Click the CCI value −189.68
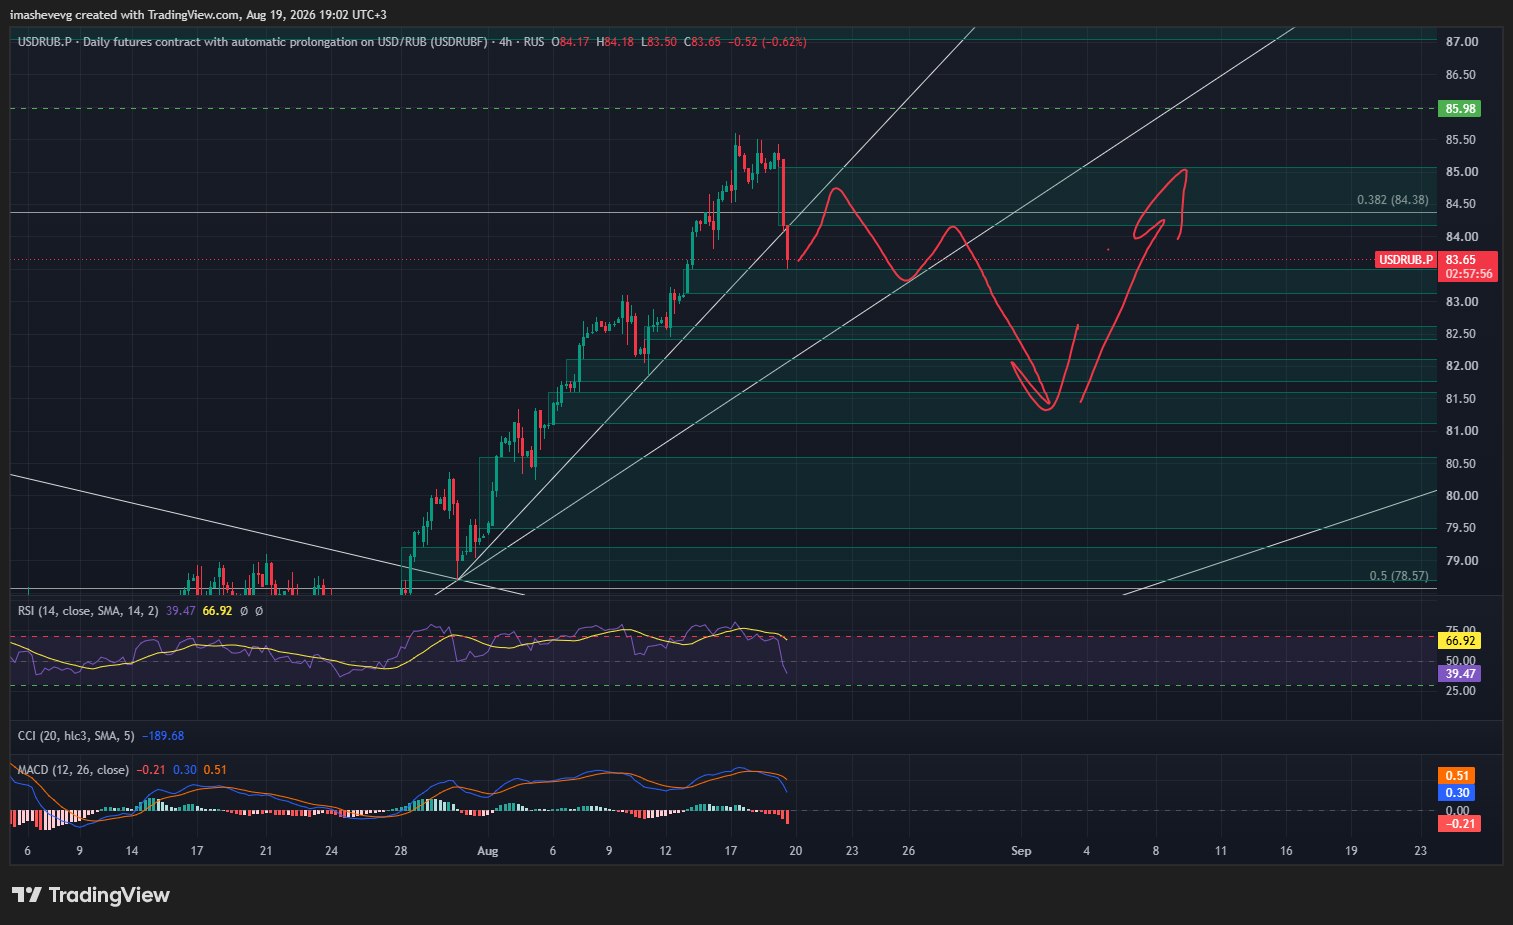The image size is (1513, 925). [x=163, y=736]
